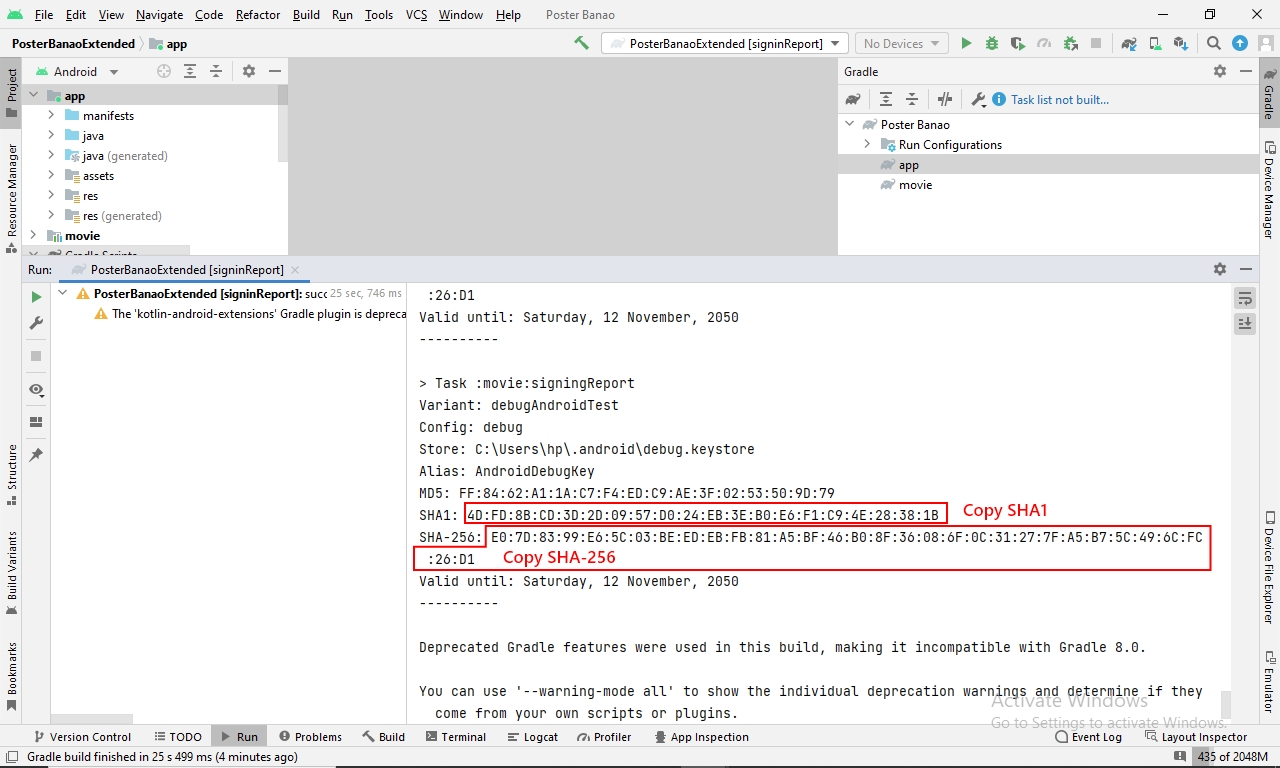This screenshot has width=1280, height=768.
Task: Open Gradle build tool settings wrench
Action: tap(979, 99)
